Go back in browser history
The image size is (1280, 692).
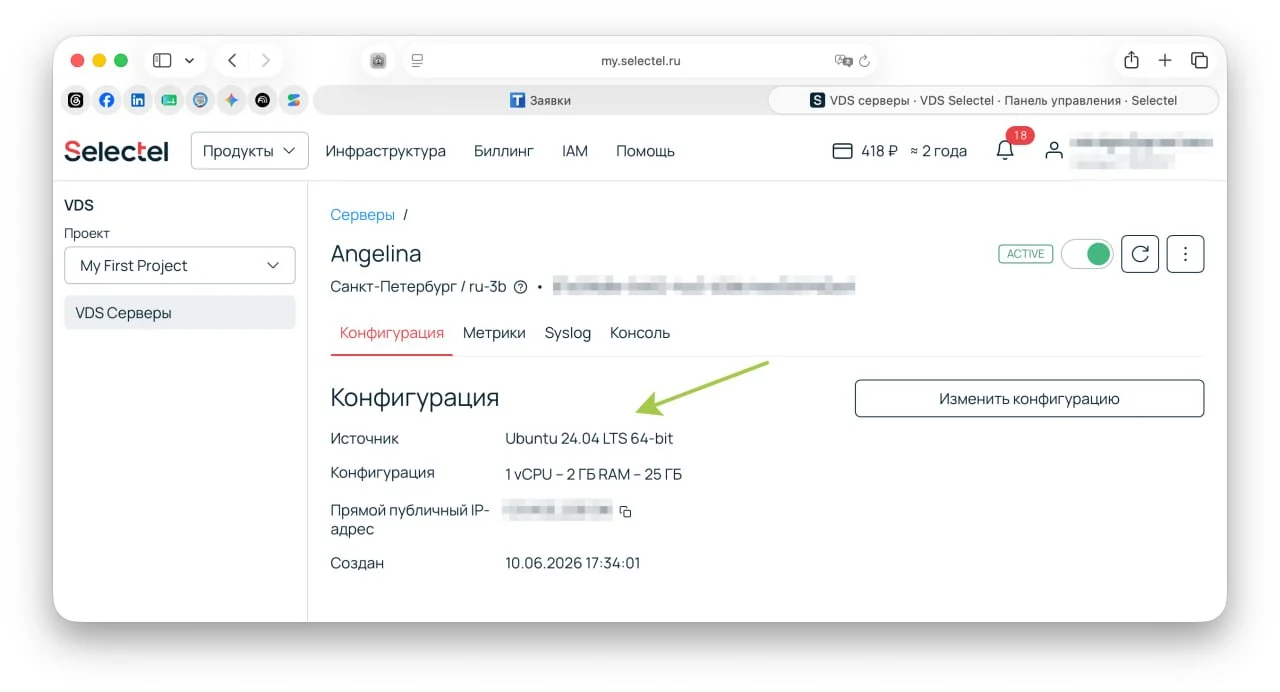pyautogui.click(x=232, y=60)
